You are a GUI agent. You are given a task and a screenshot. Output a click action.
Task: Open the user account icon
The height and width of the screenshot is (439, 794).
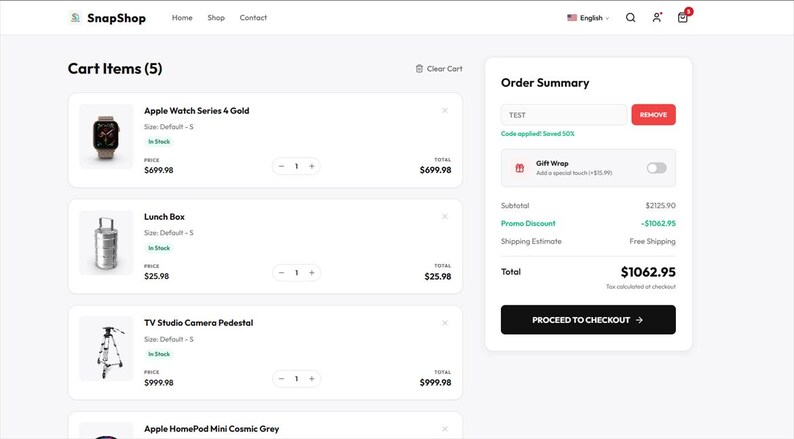coord(657,18)
